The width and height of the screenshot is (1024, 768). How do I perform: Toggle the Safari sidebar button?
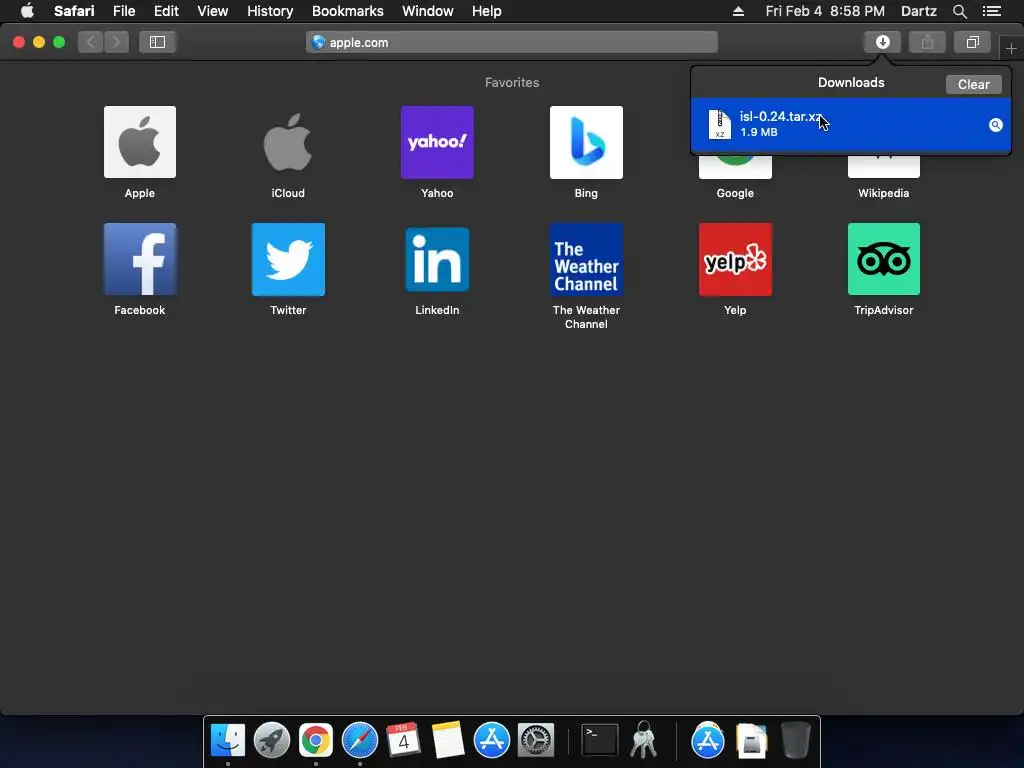(x=157, y=42)
